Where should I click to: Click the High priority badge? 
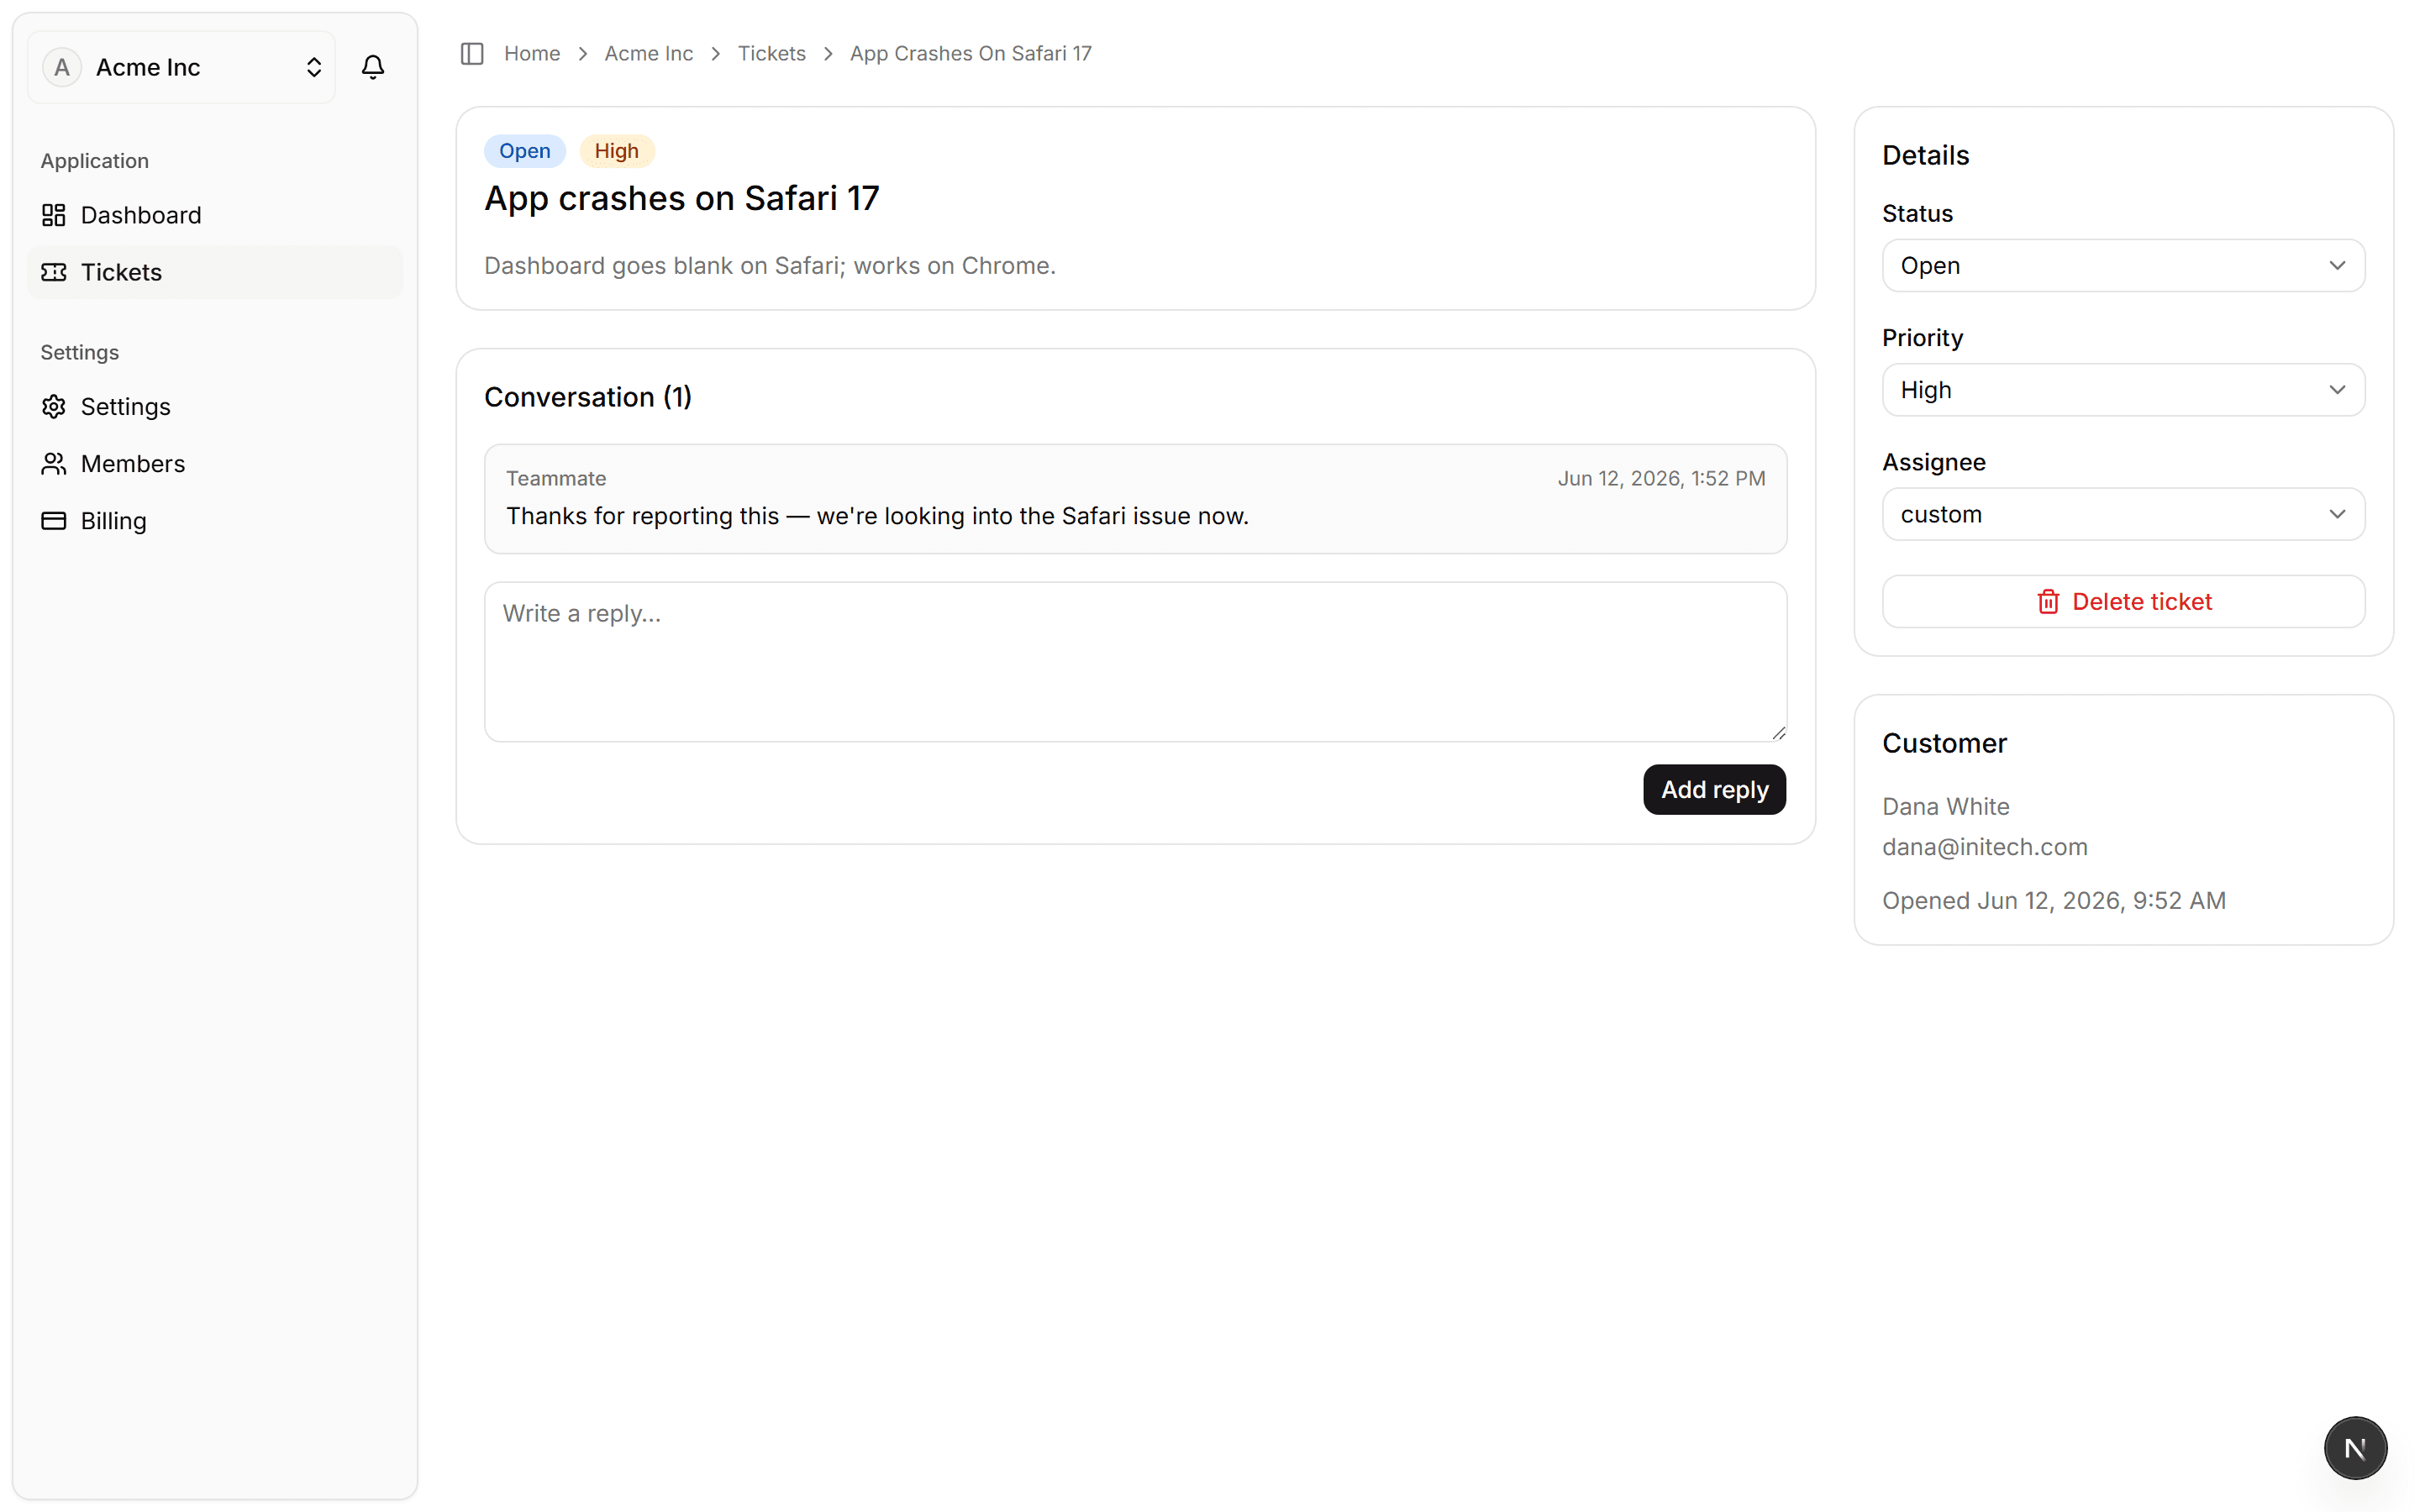[616, 151]
